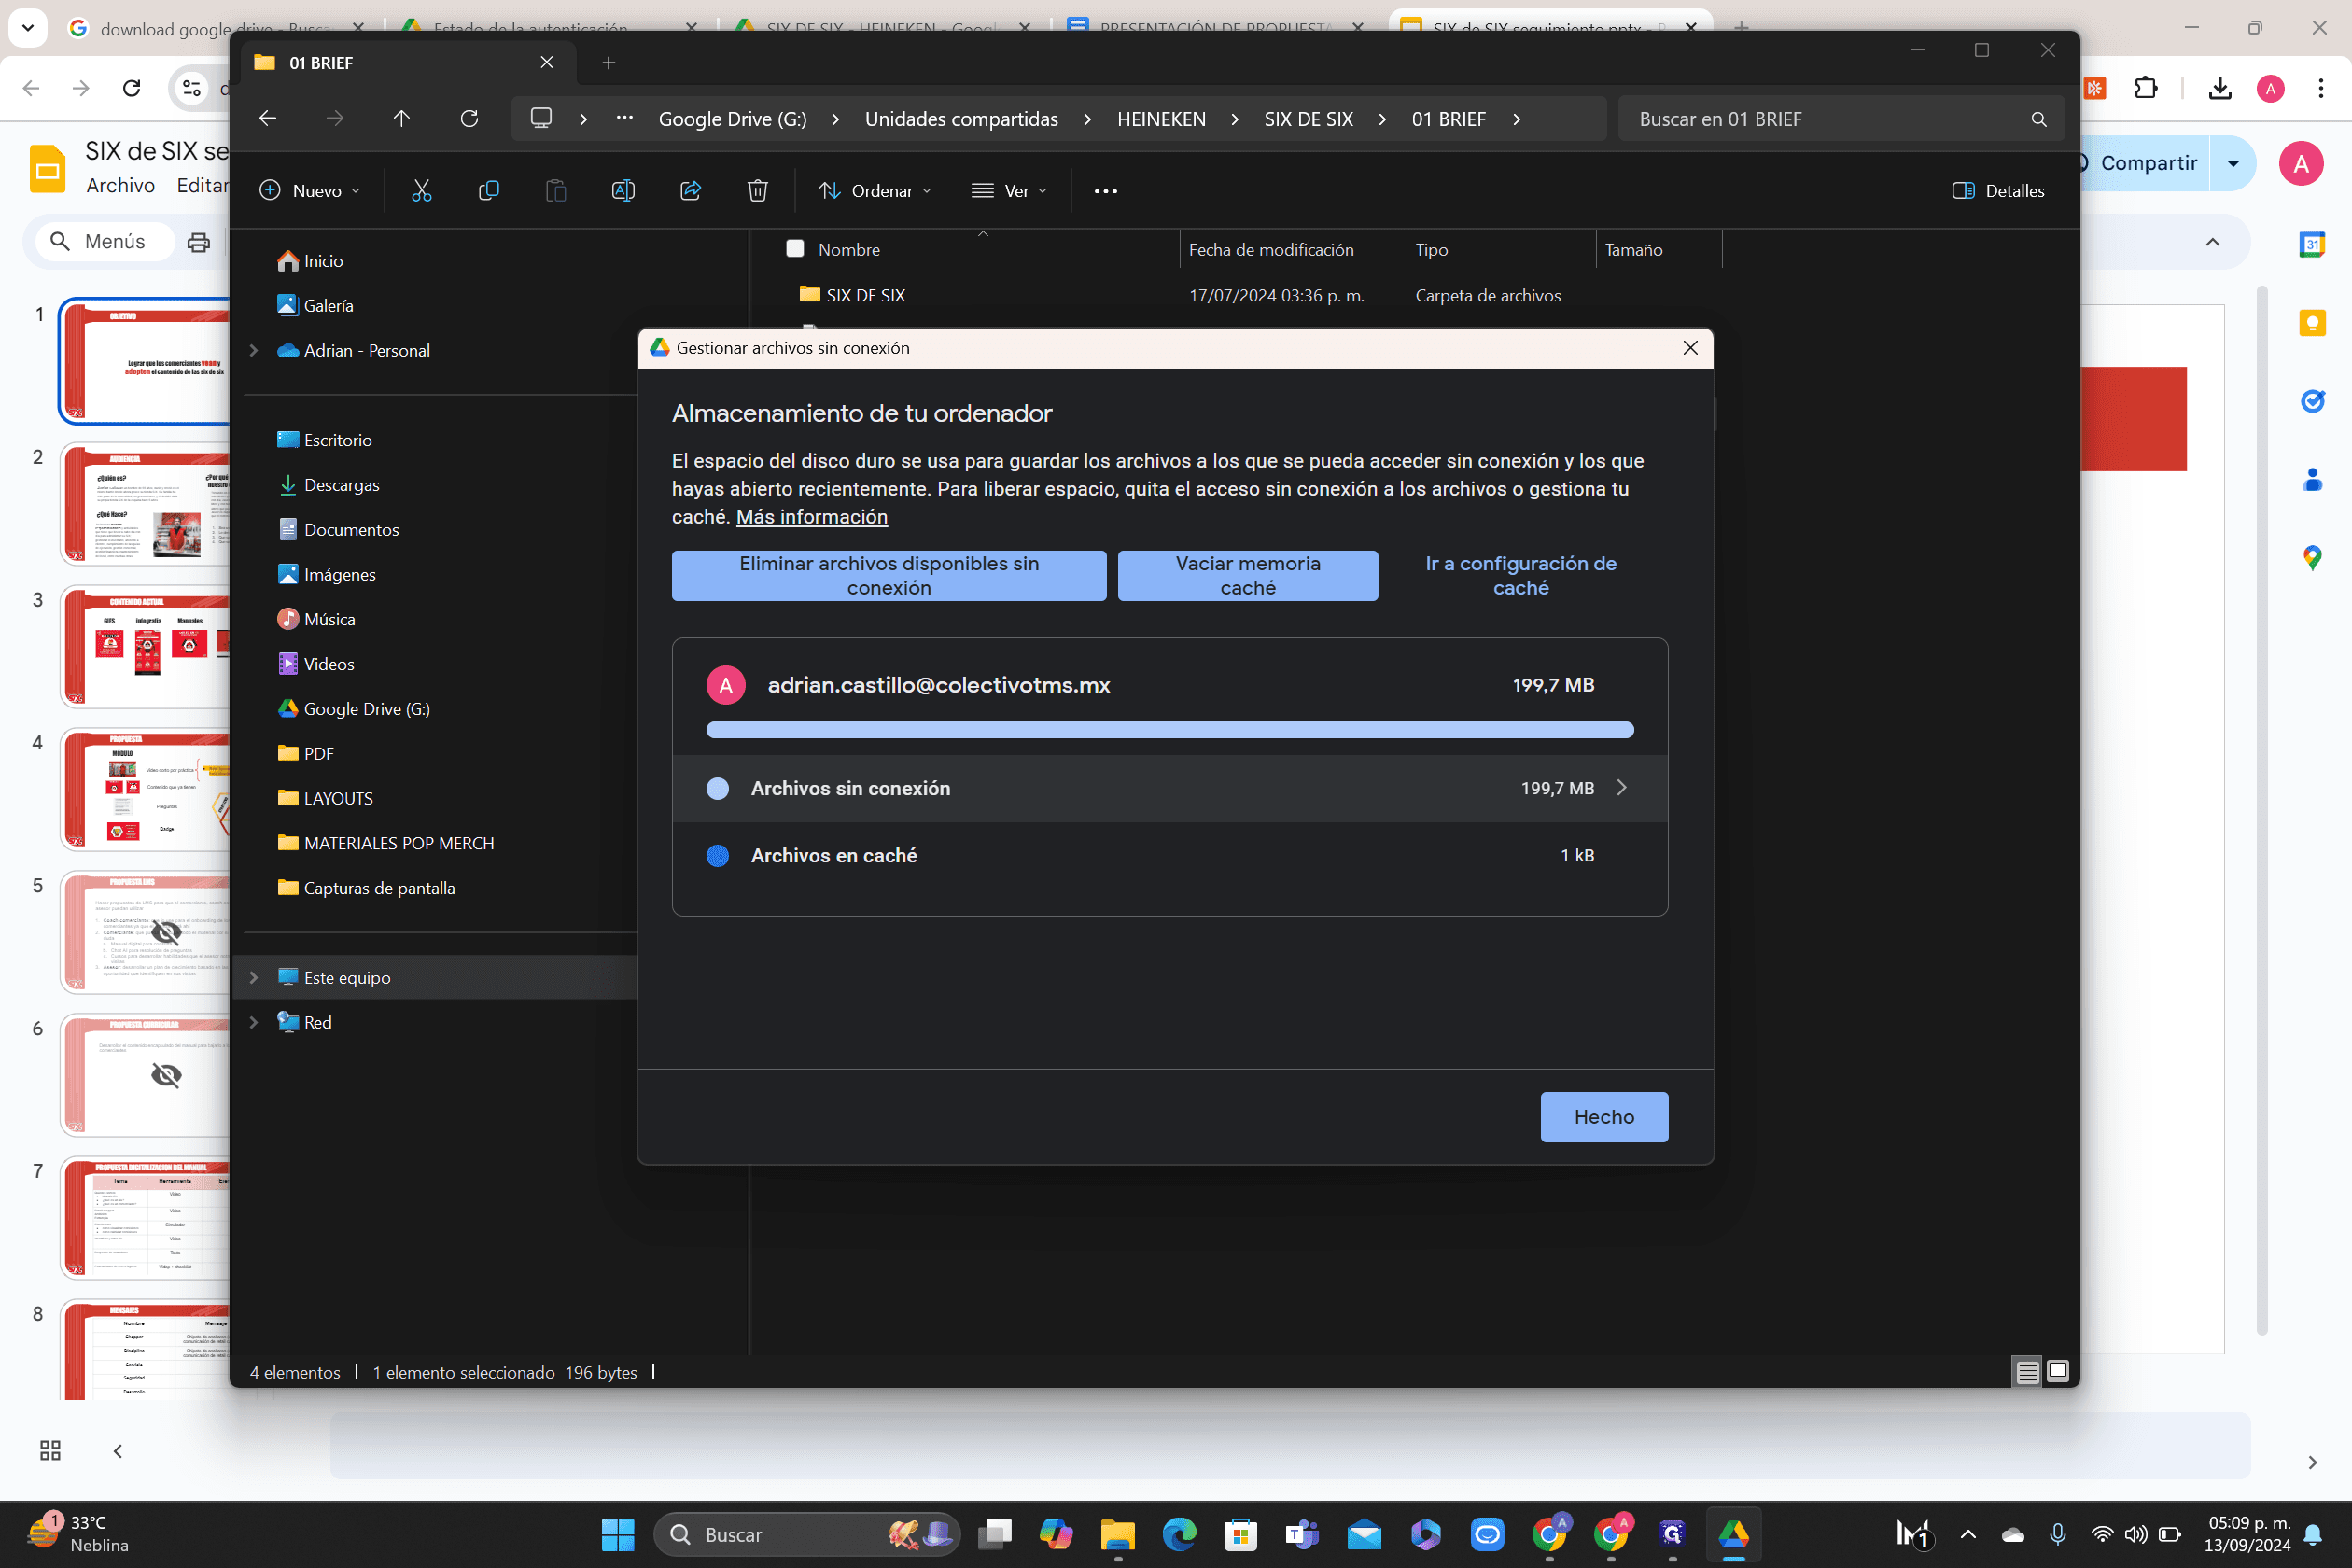Open Microsoft Edge from the taskbar
The image size is (2352, 1568).
[x=1179, y=1534]
